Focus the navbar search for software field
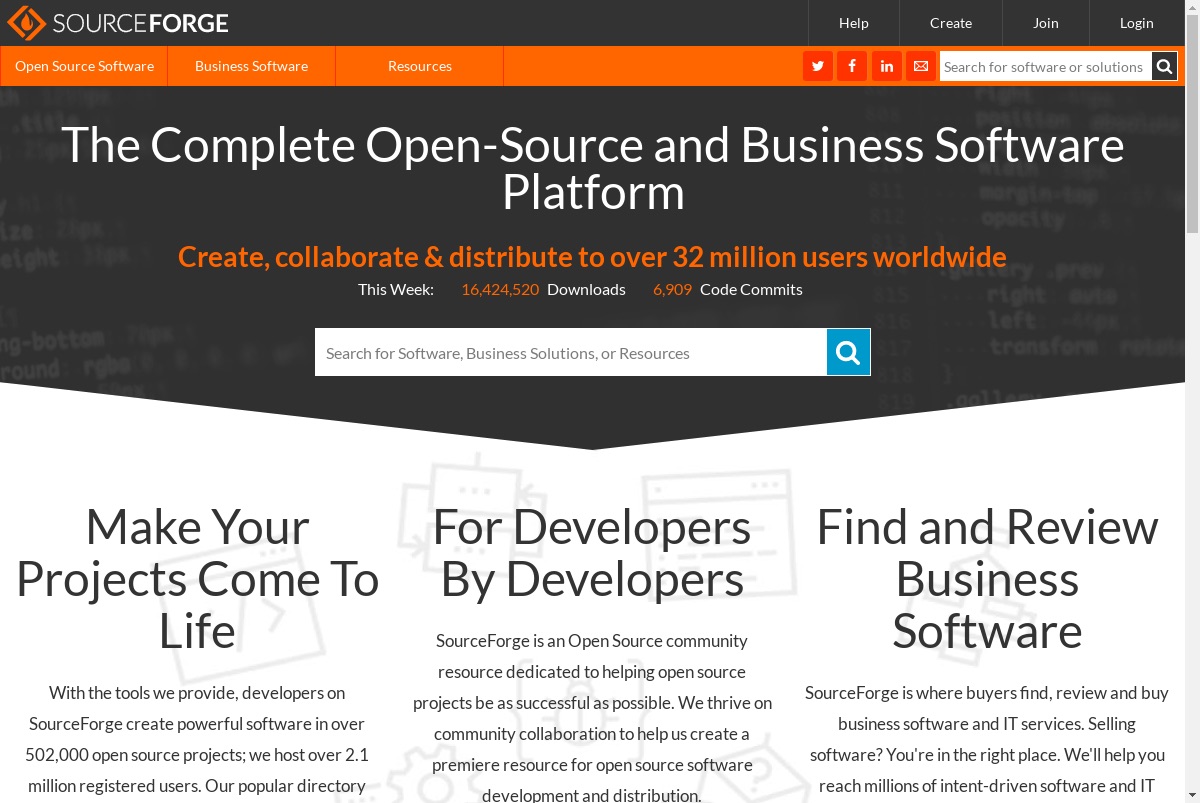This screenshot has height=803, width=1200. (x=1046, y=66)
